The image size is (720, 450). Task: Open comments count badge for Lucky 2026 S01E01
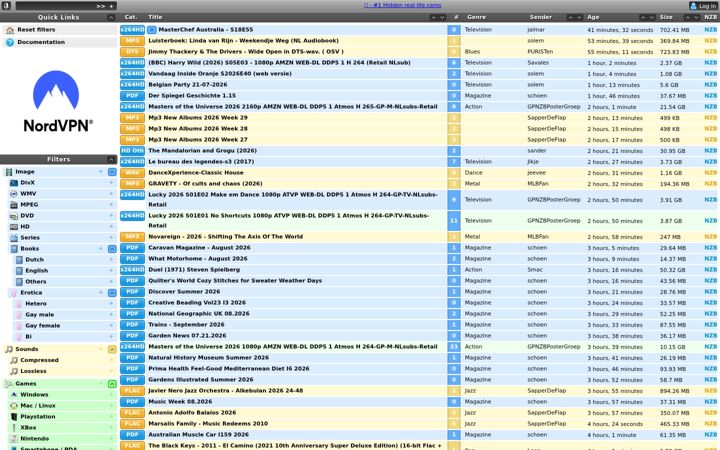[x=454, y=221]
